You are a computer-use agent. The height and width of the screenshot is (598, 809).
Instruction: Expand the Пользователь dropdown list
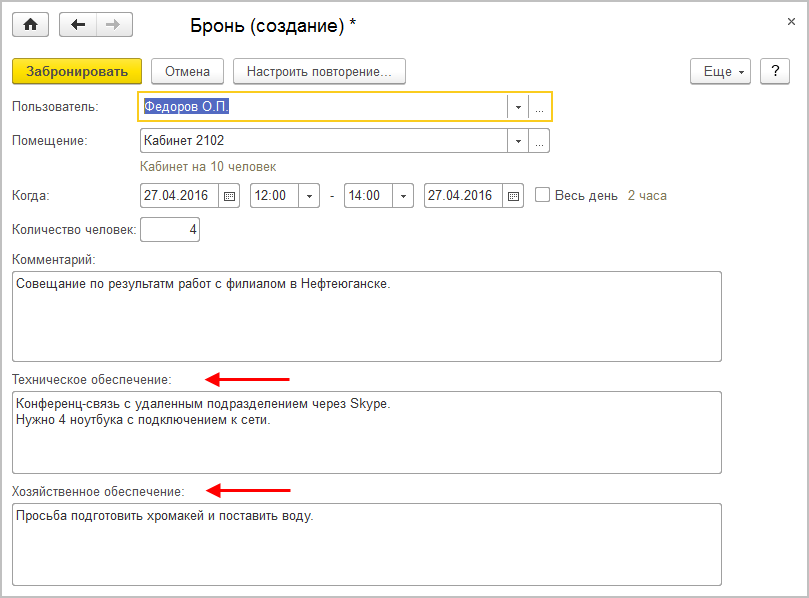point(518,107)
